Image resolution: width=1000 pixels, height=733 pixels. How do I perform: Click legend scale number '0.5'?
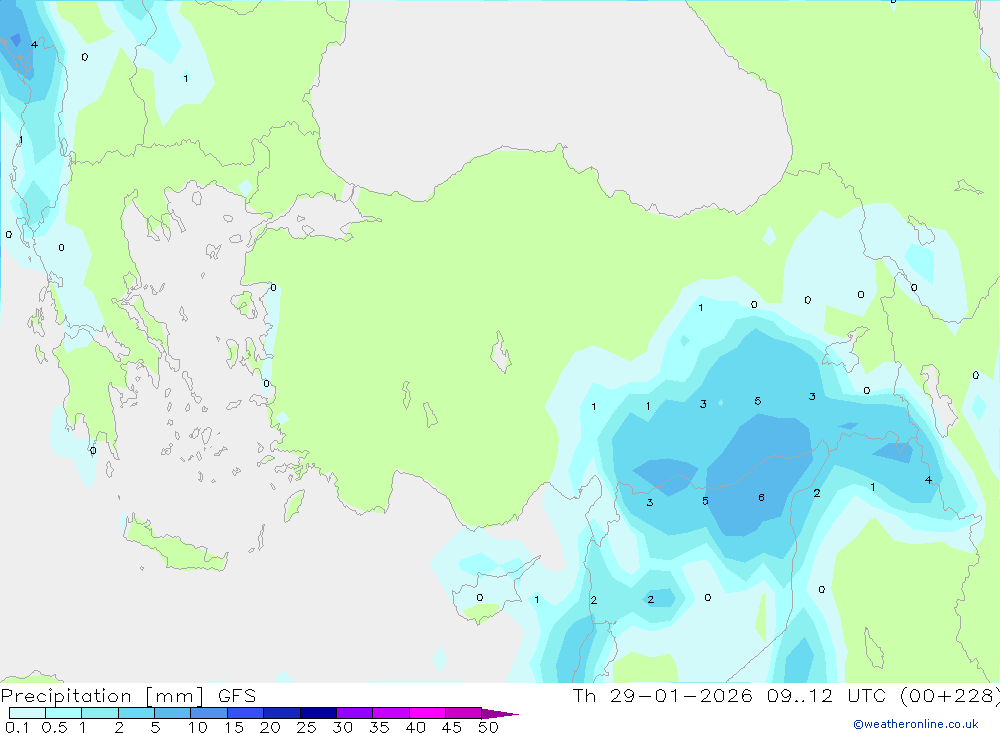pos(54,727)
